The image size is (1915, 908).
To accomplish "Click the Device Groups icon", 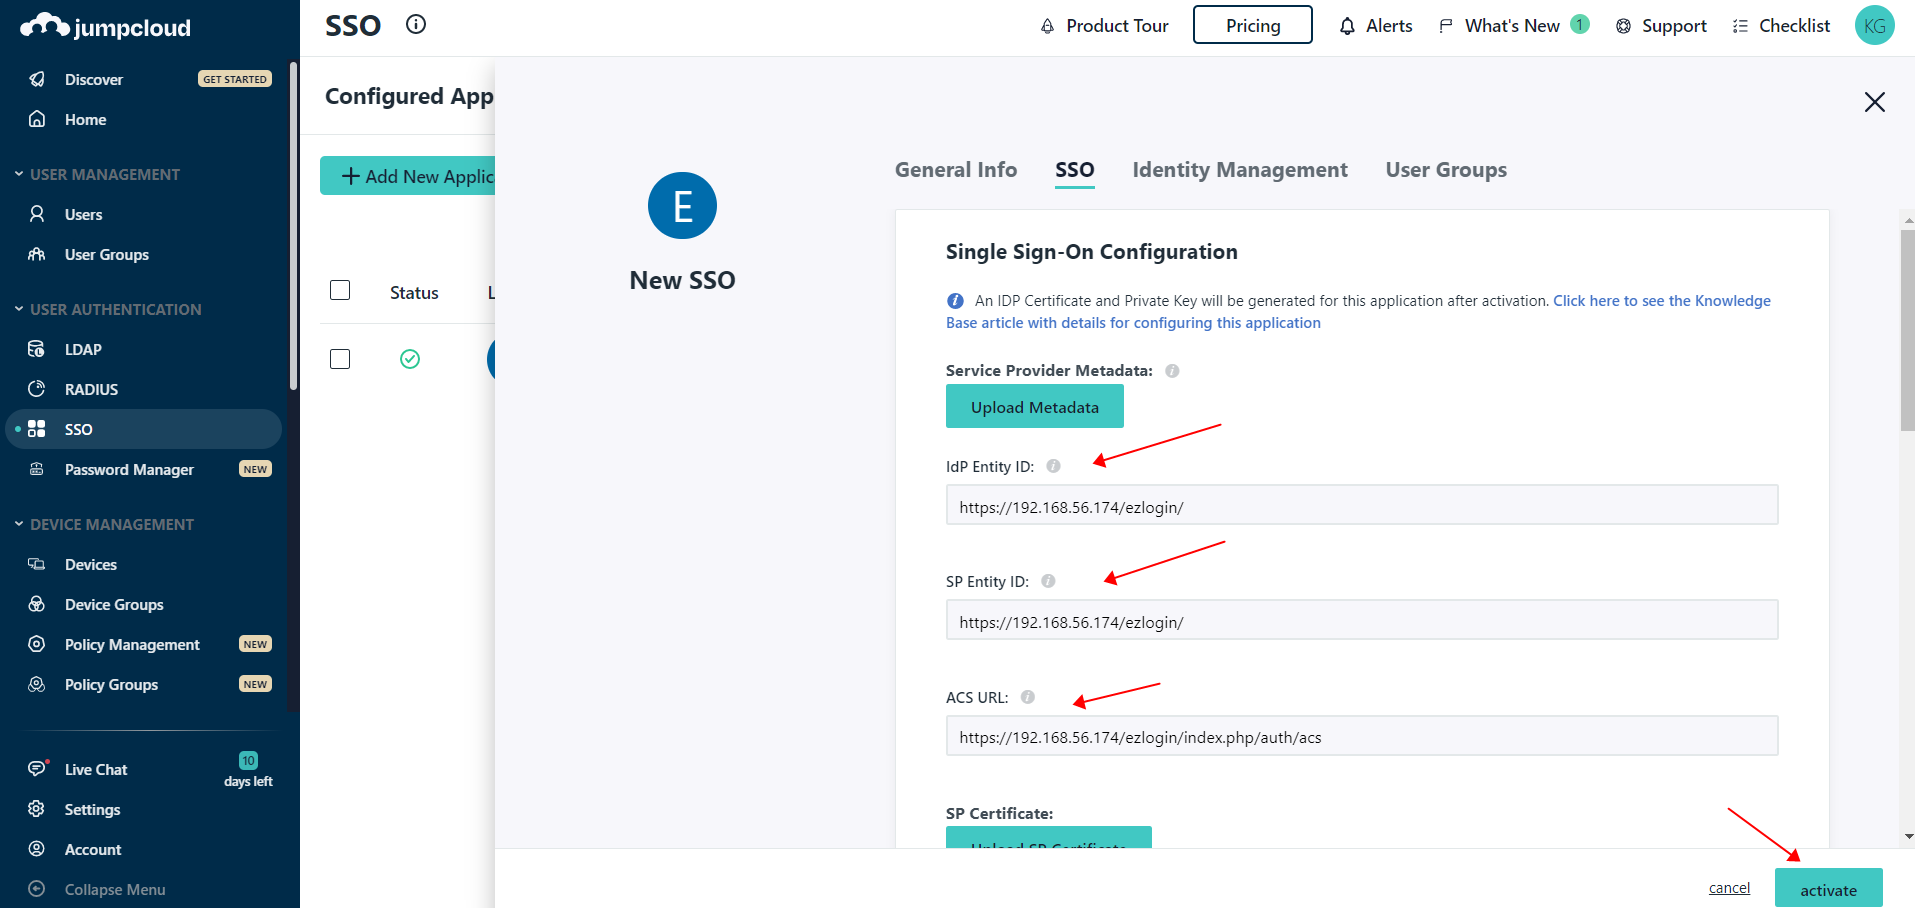I will pos(37,604).
